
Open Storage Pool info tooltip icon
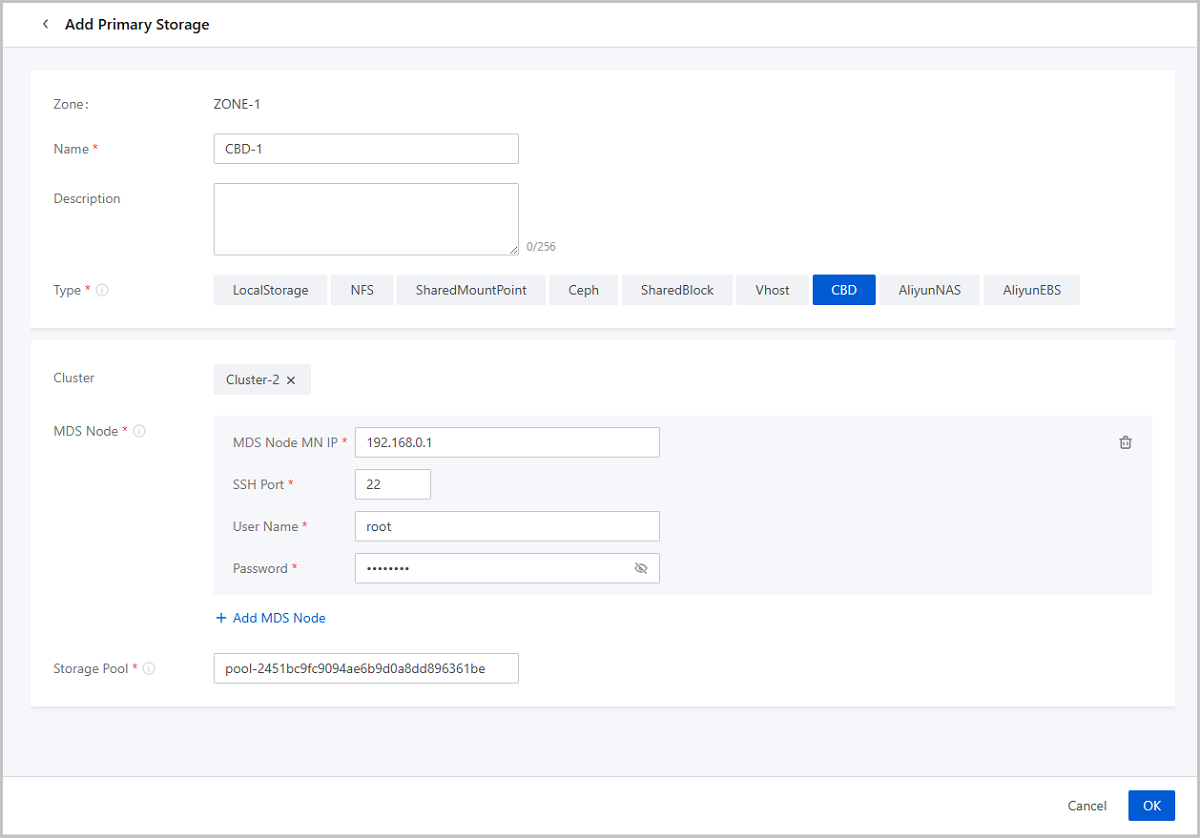click(149, 668)
